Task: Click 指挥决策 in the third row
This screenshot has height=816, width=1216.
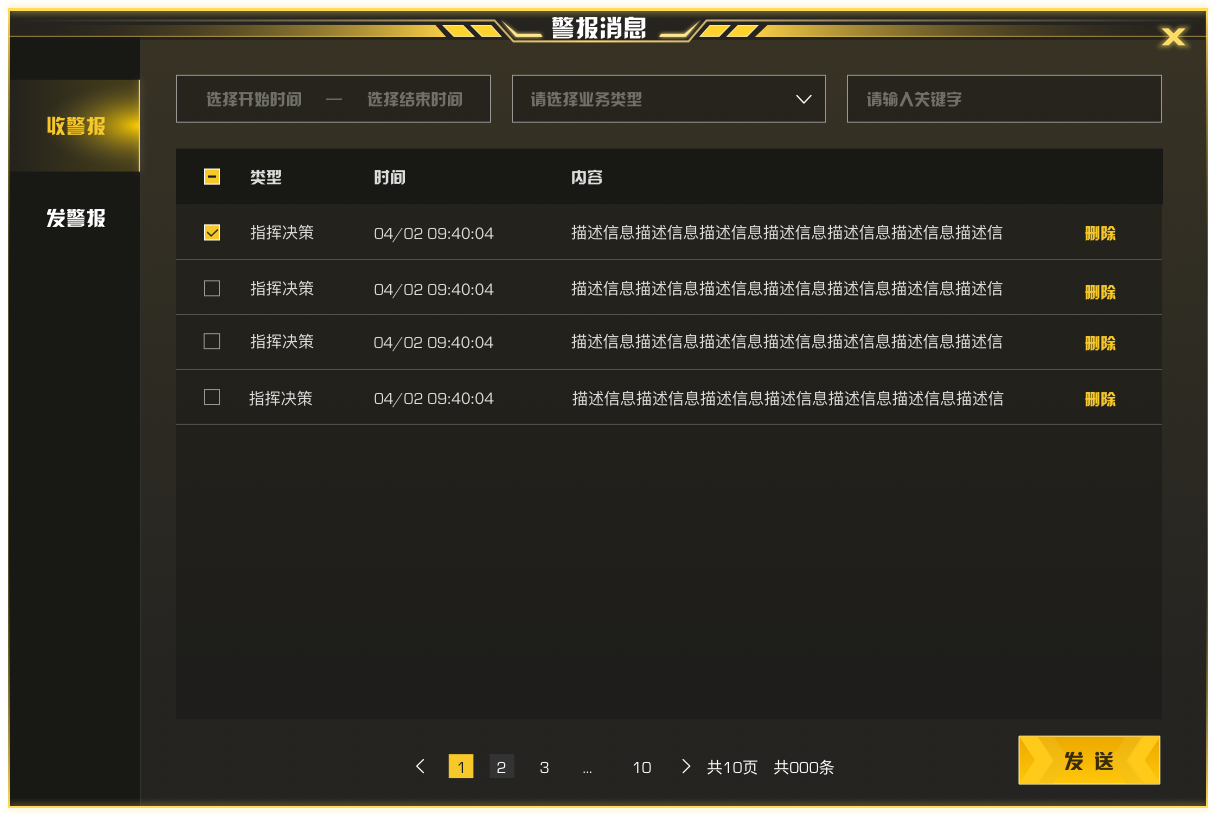Action: point(282,341)
